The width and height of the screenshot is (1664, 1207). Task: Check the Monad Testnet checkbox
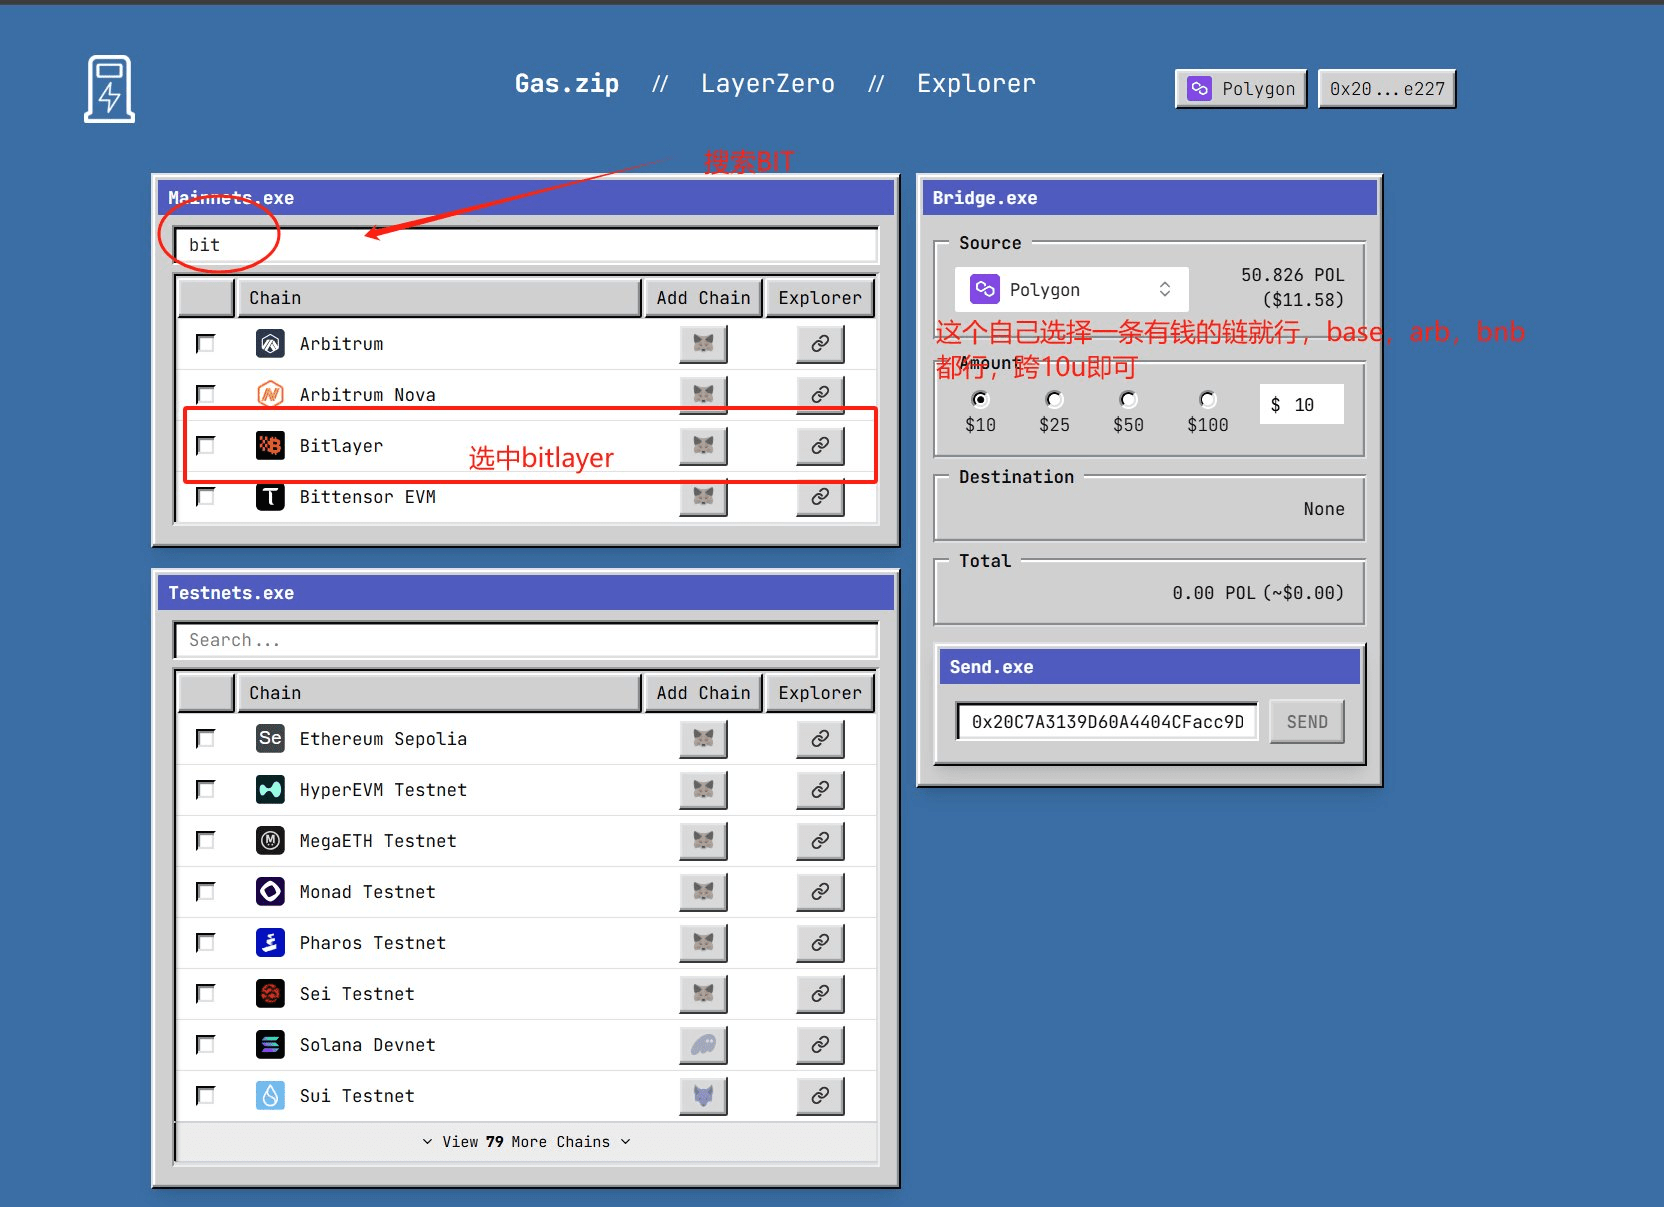pos(206,892)
